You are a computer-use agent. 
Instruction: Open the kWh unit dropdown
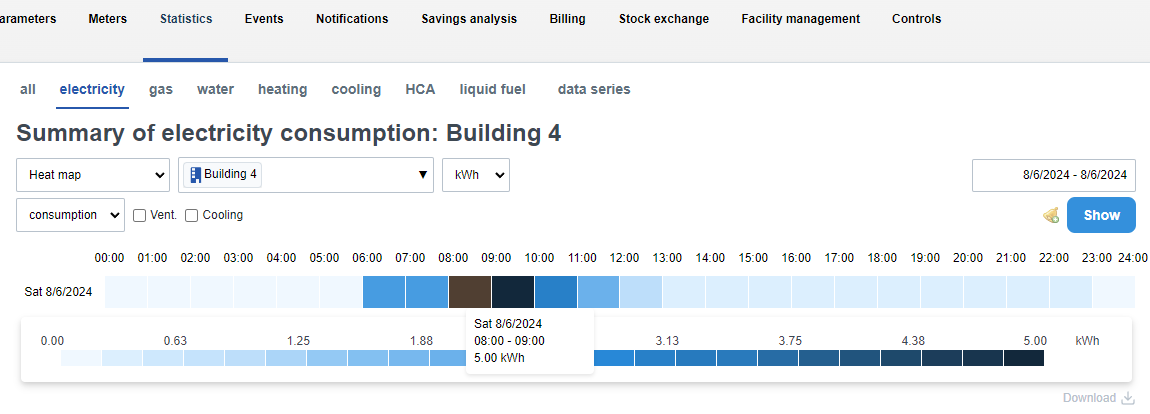tap(476, 174)
